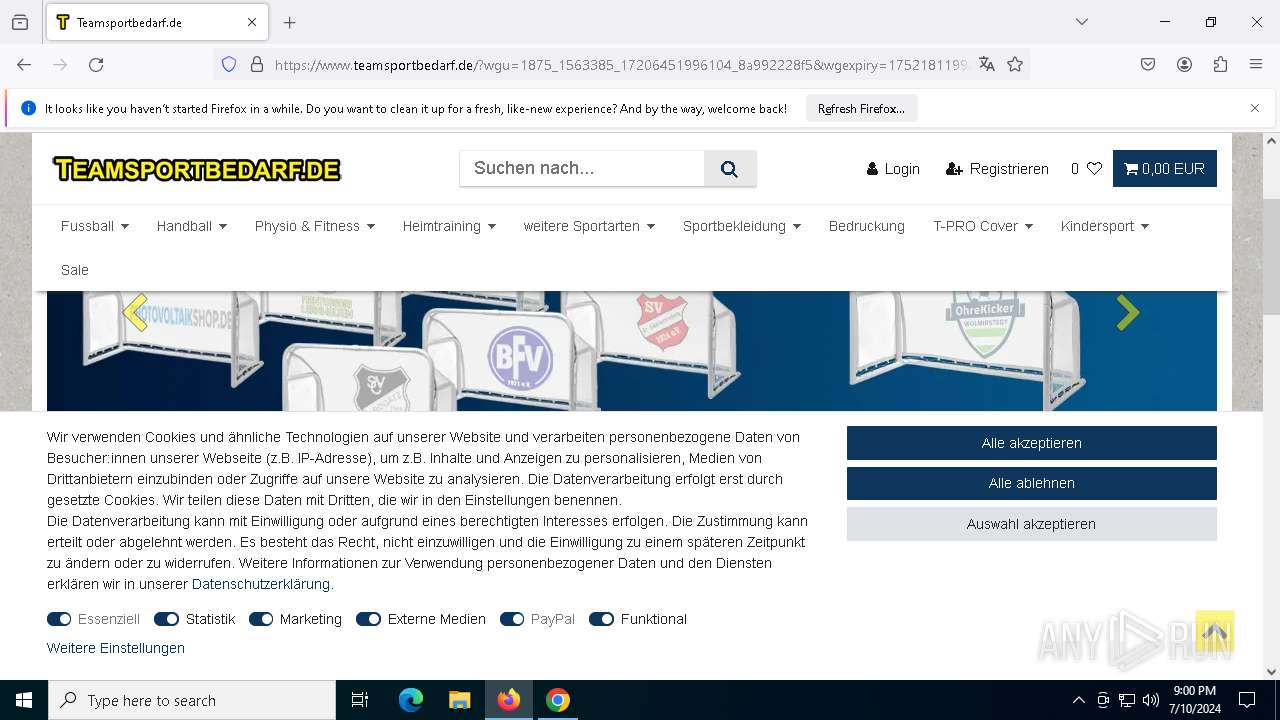This screenshot has height=720, width=1280.
Task: Open Weitere Einstellungen link
Action: coord(116,648)
